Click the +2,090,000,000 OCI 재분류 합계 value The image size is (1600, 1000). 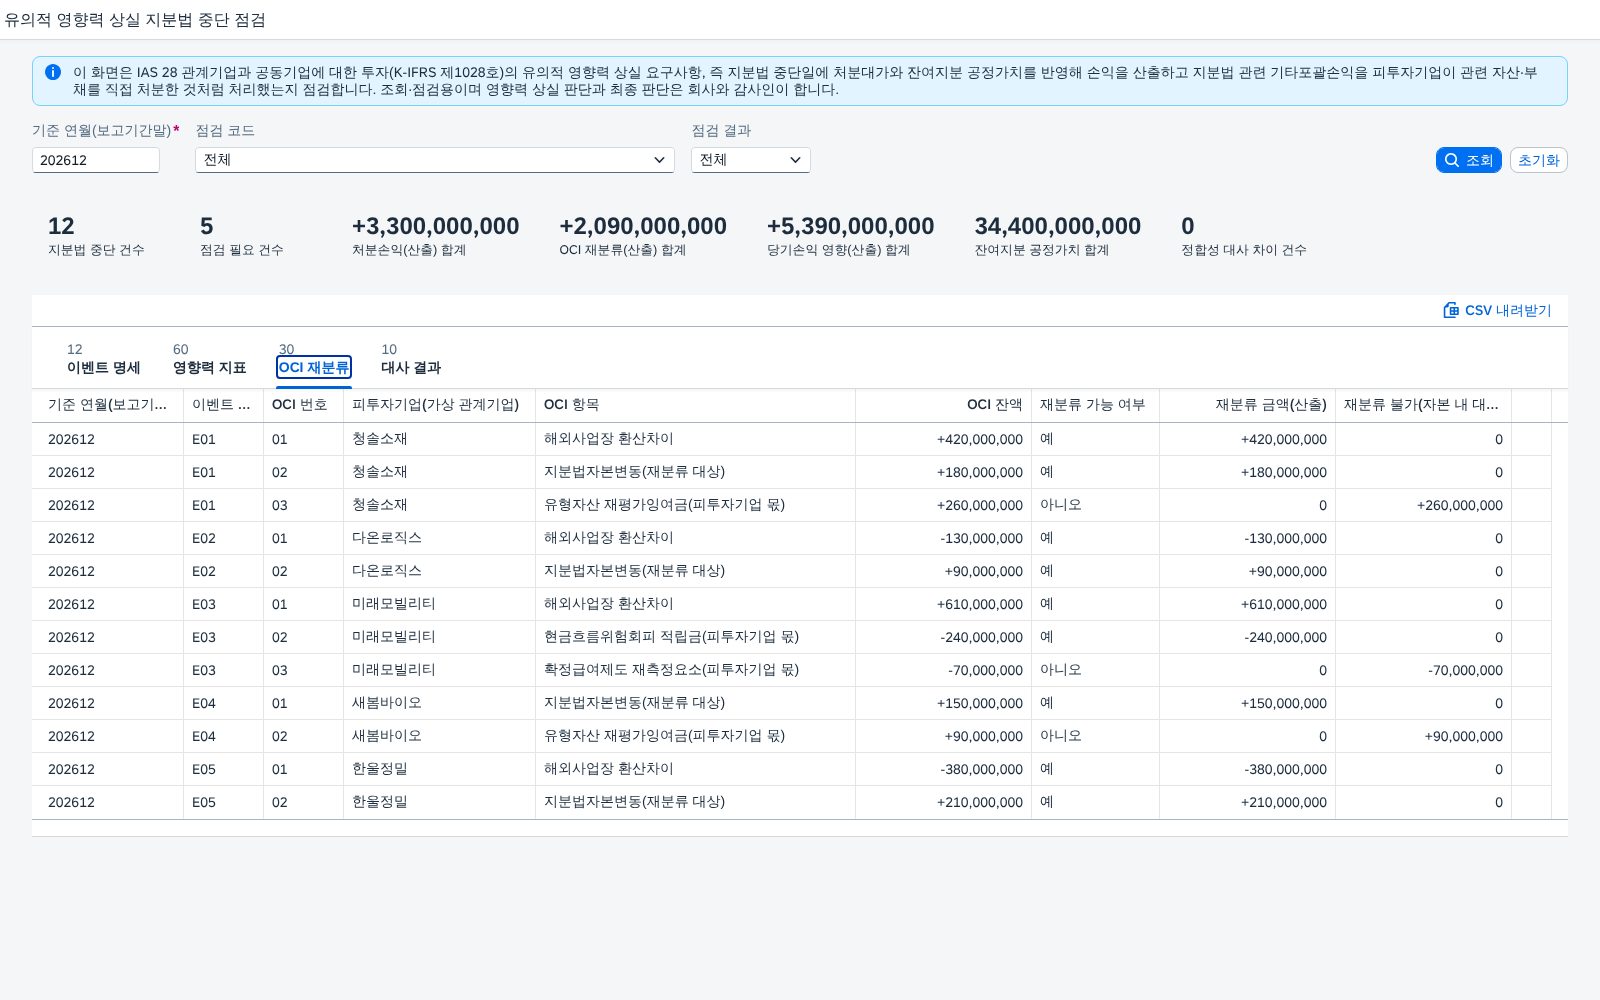[x=643, y=226]
